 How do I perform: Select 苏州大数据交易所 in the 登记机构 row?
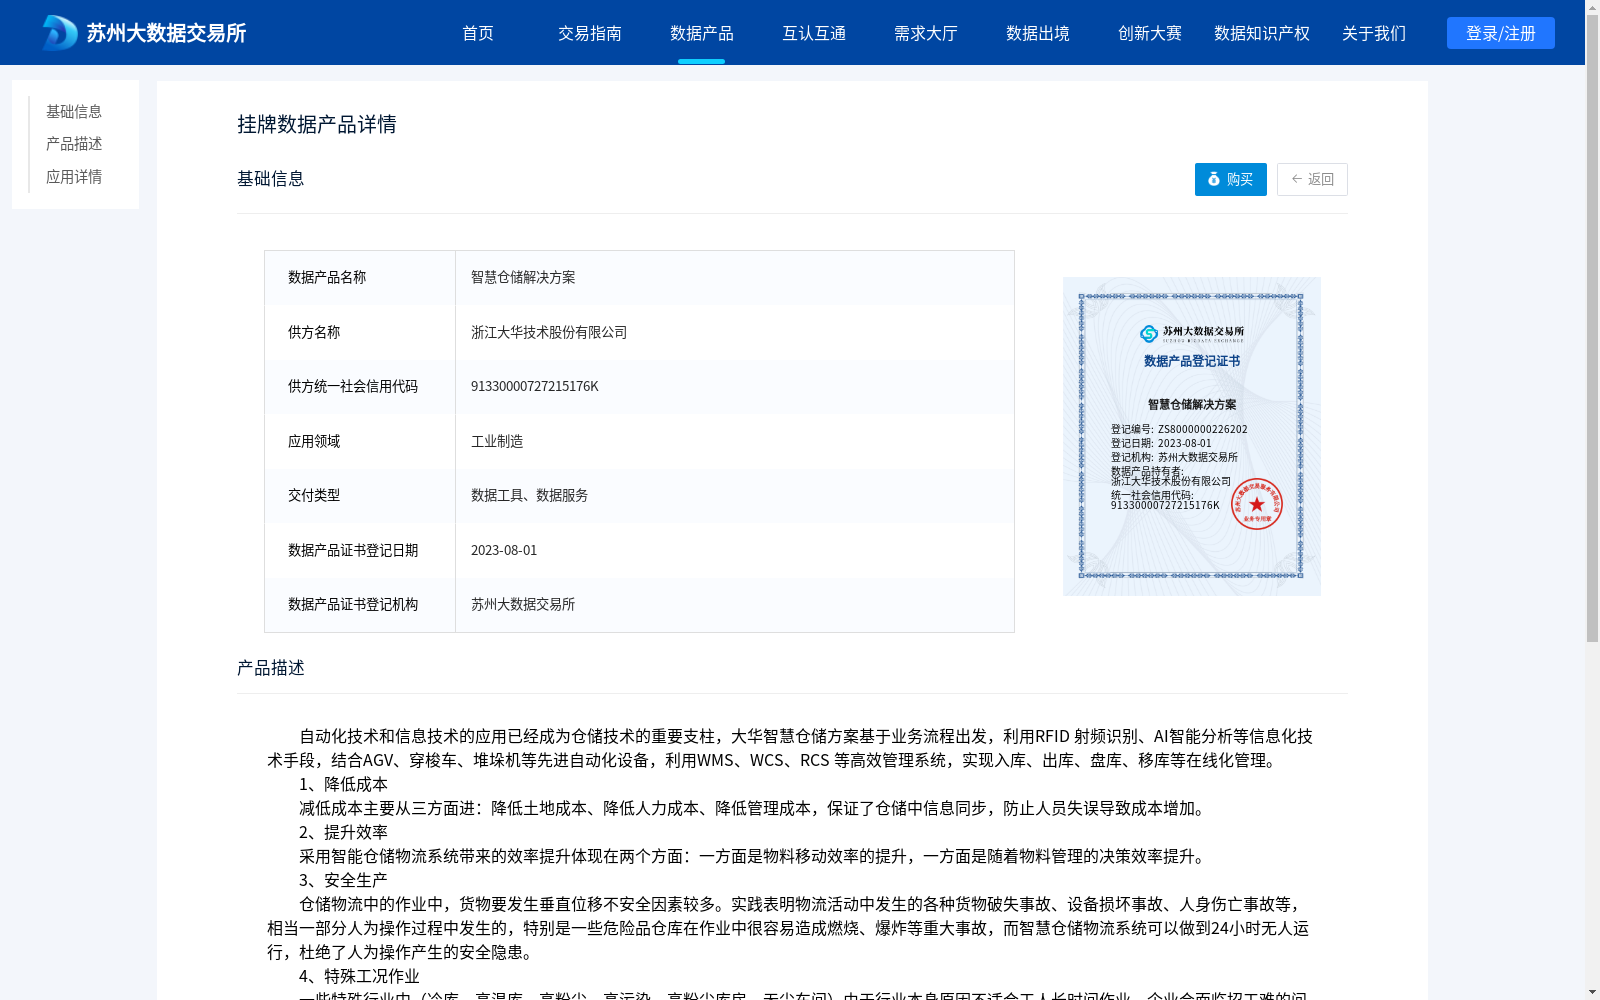(523, 604)
